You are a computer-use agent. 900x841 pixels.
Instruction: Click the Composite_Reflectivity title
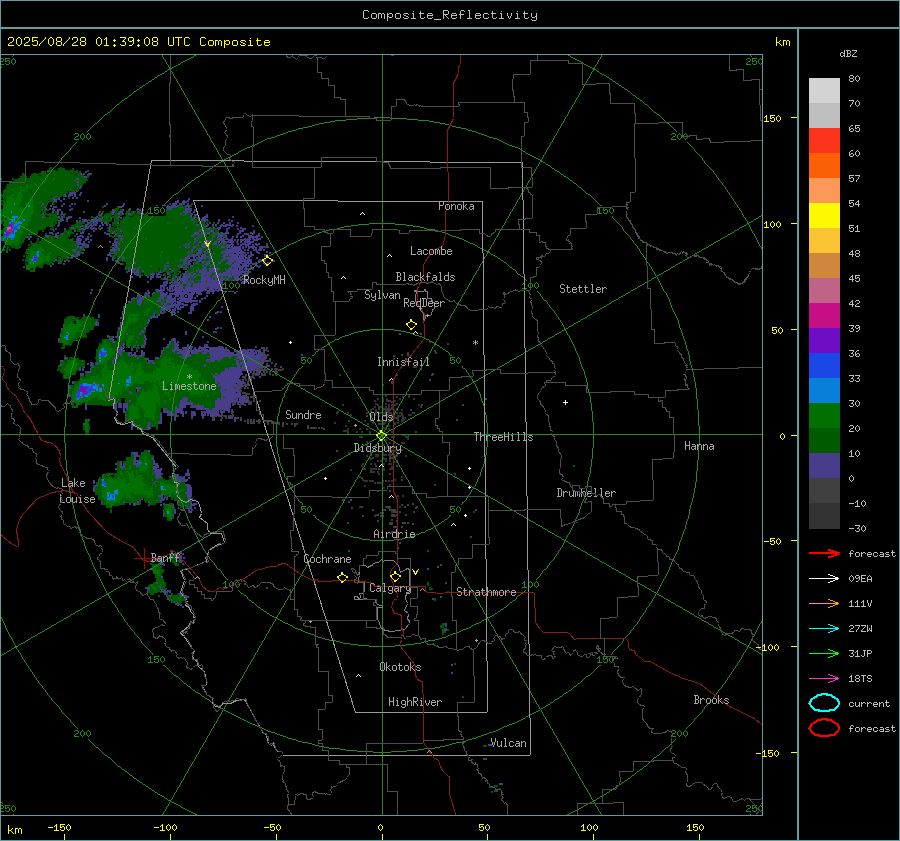click(450, 15)
